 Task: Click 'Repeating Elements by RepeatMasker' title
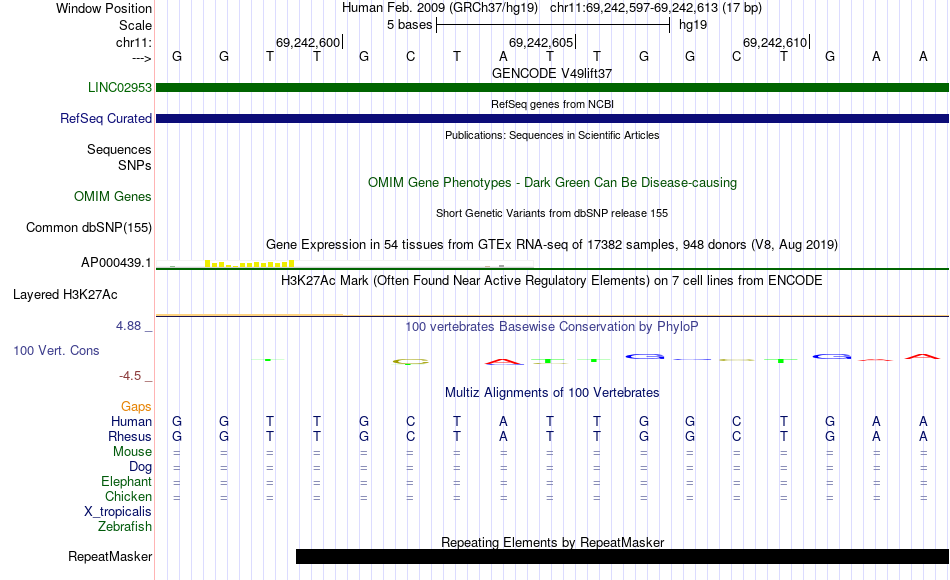(x=552, y=542)
